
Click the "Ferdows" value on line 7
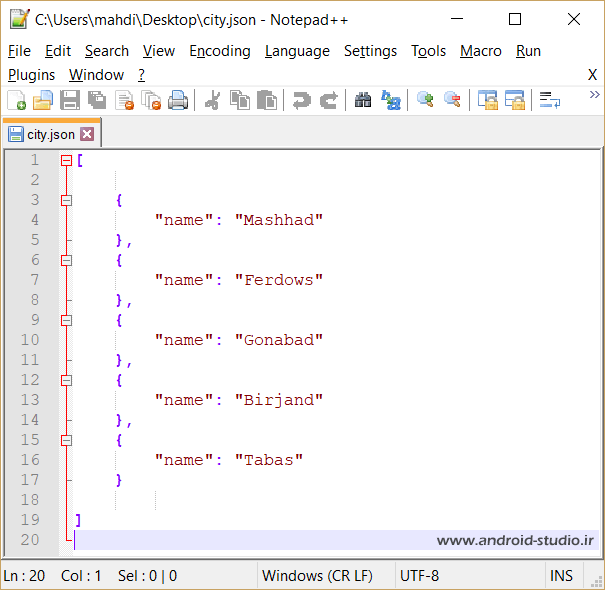[279, 280]
